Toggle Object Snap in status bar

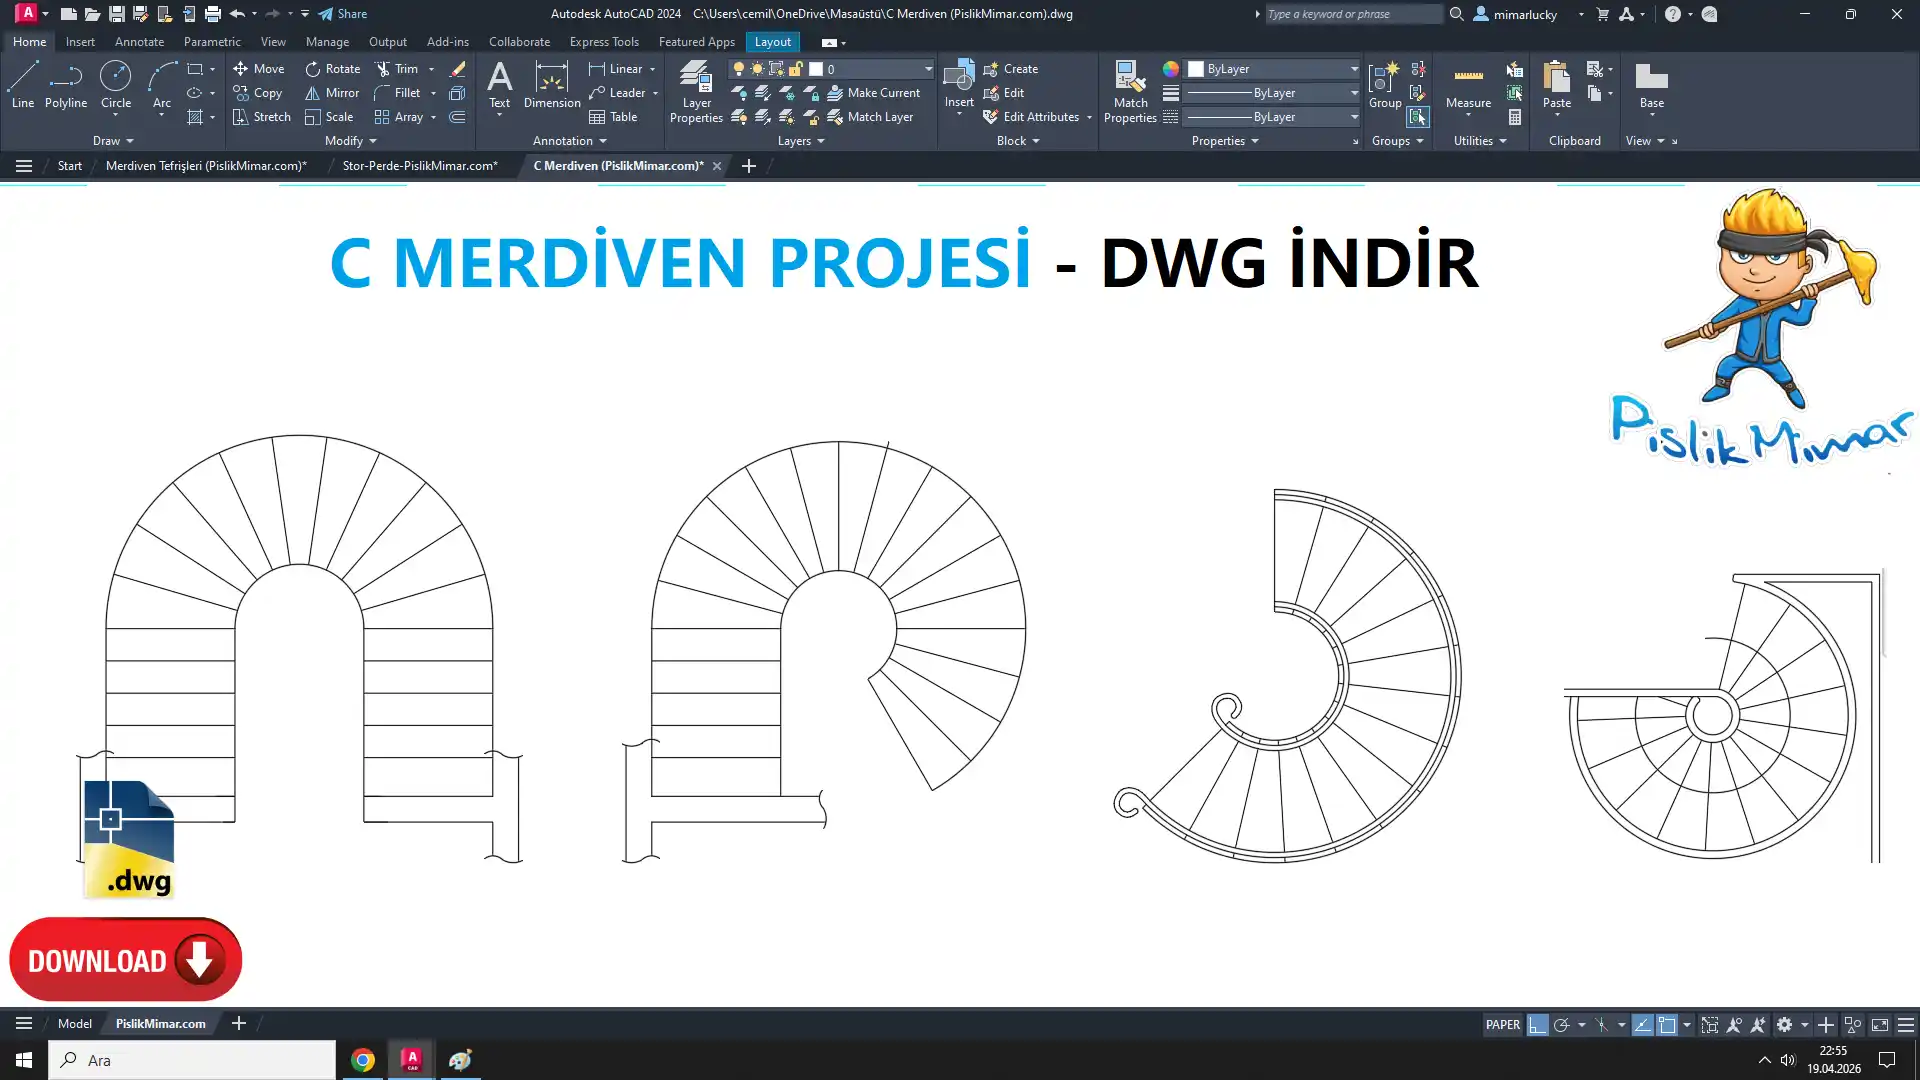click(1667, 1025)
